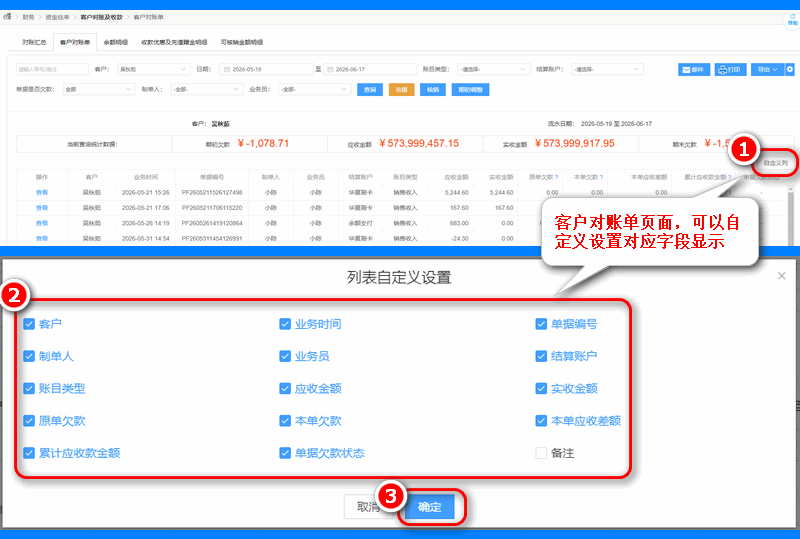Click the 自定义列 button
800x539 pixels.
(775, 163)
